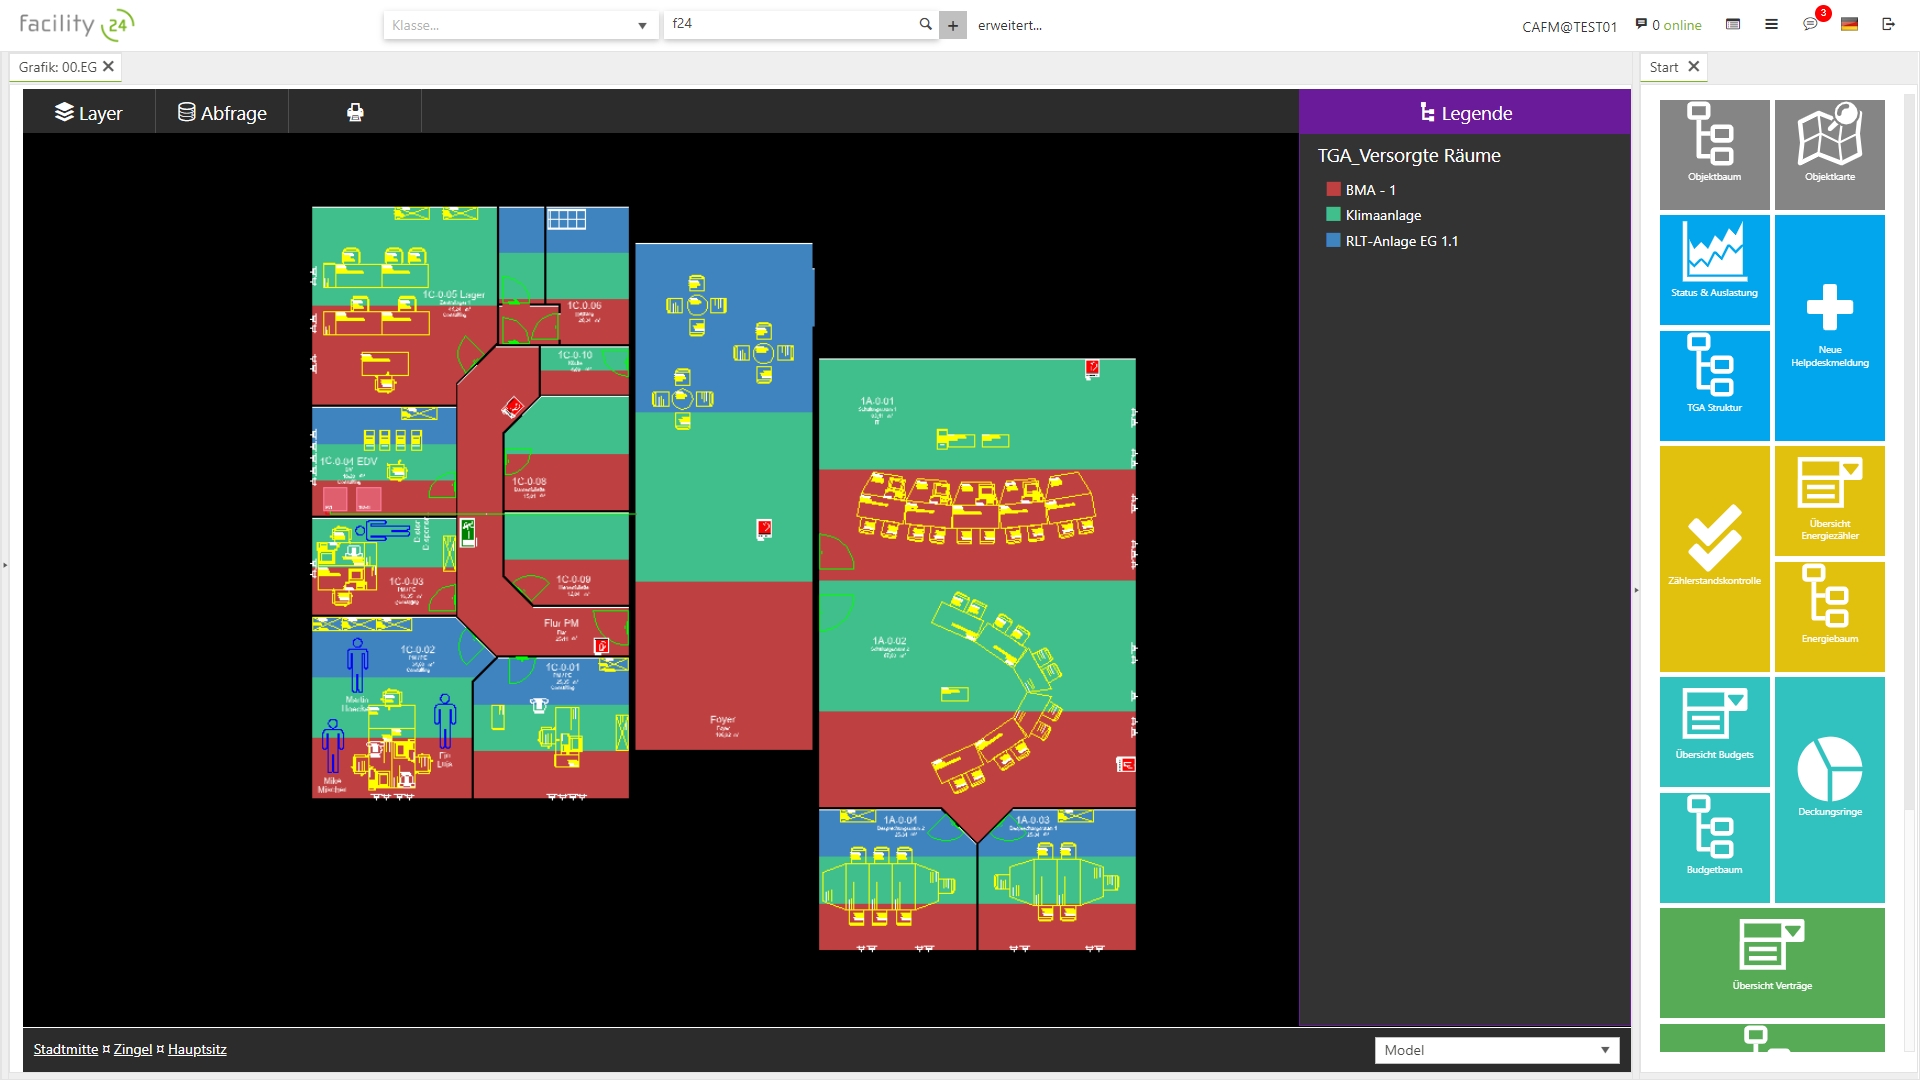Image resolution: width=1920 pixels, height=1080 pixels.
Task: Click the print icon in graphic toolbar
Action: 355,112
